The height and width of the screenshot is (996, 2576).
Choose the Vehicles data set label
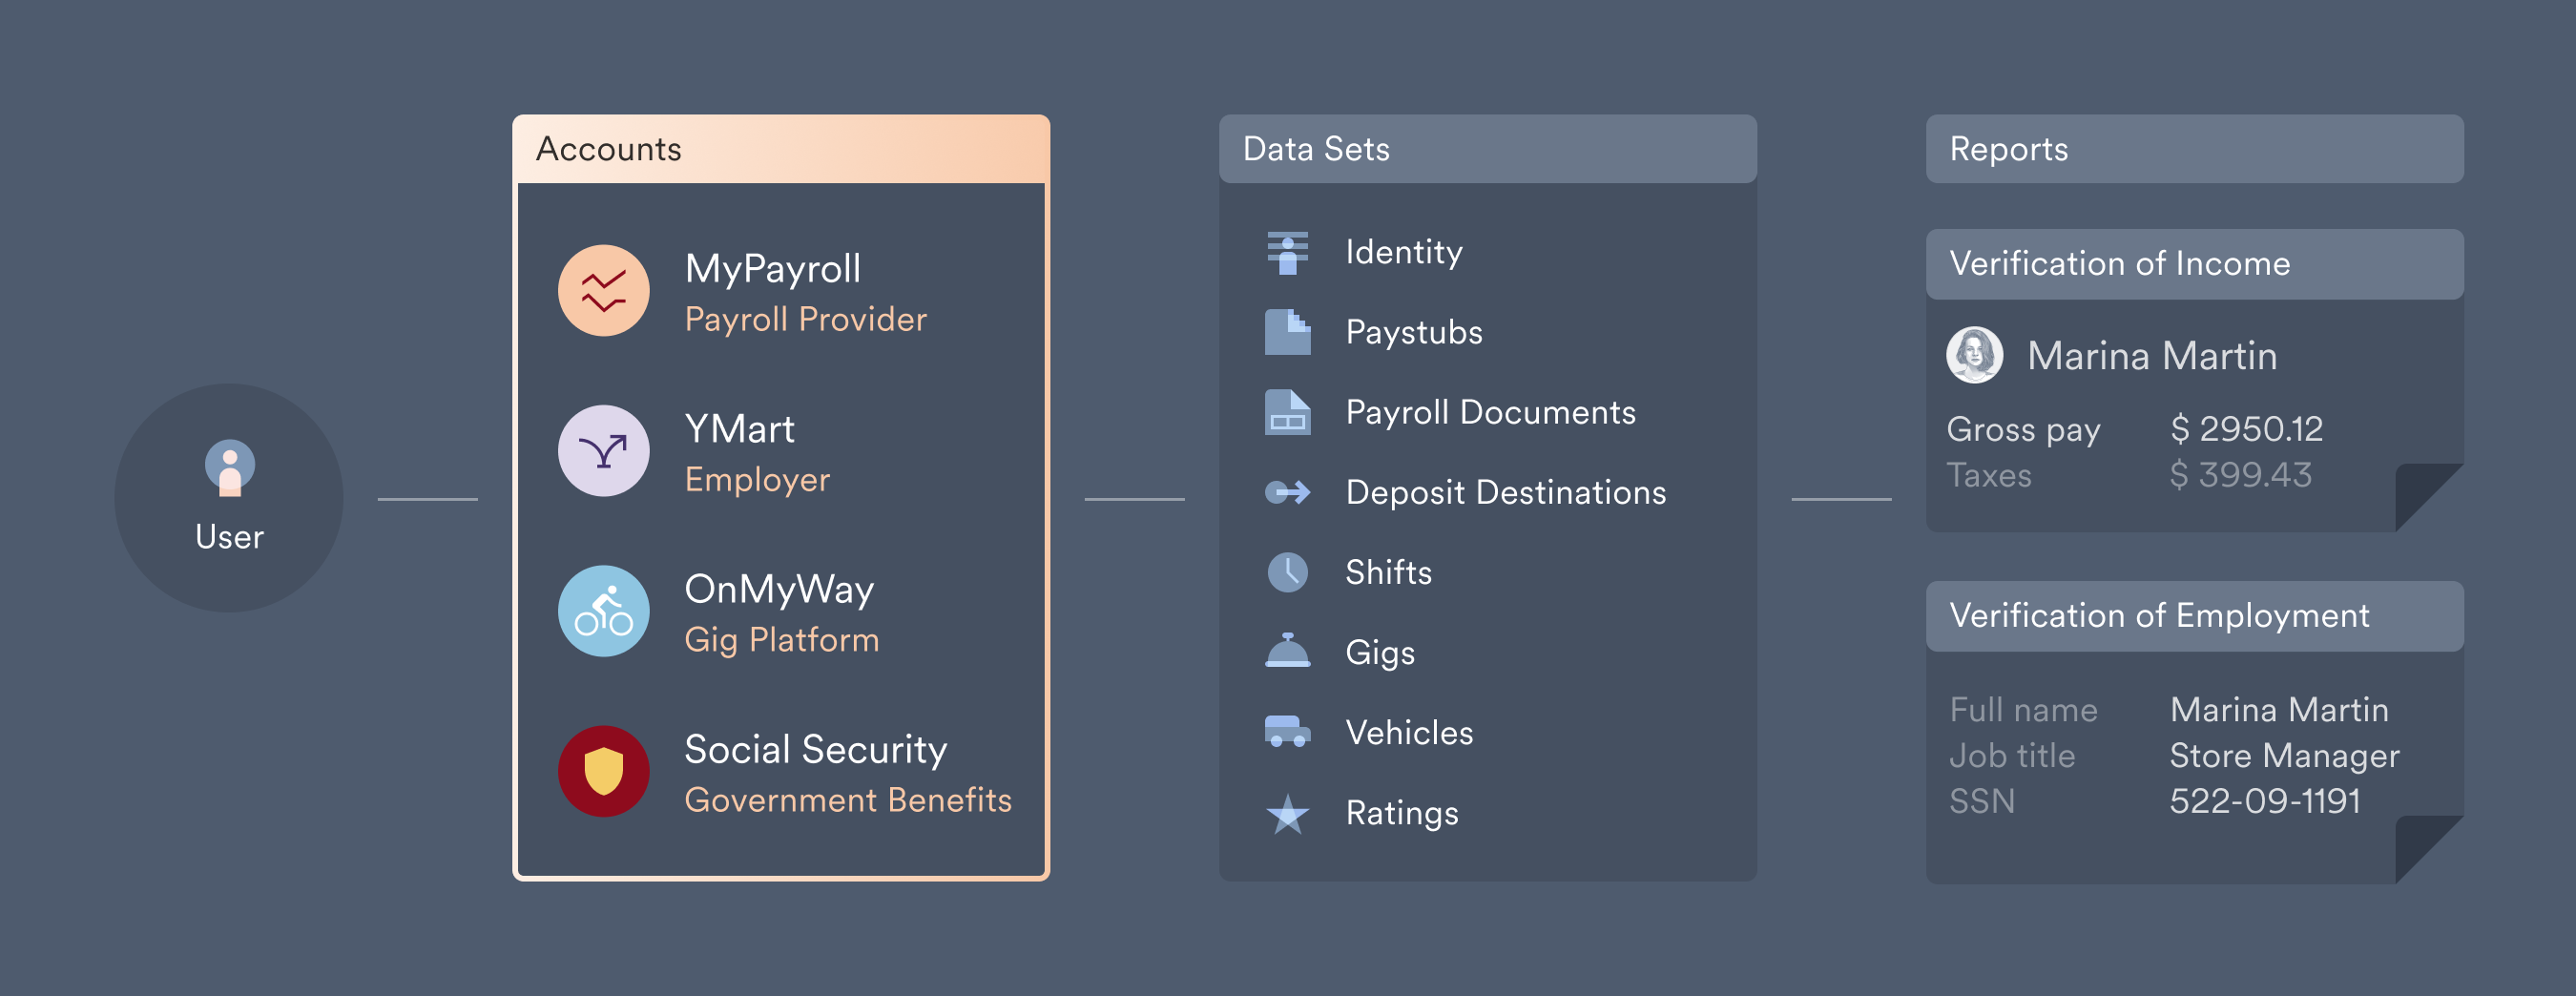click(1410, 733)
